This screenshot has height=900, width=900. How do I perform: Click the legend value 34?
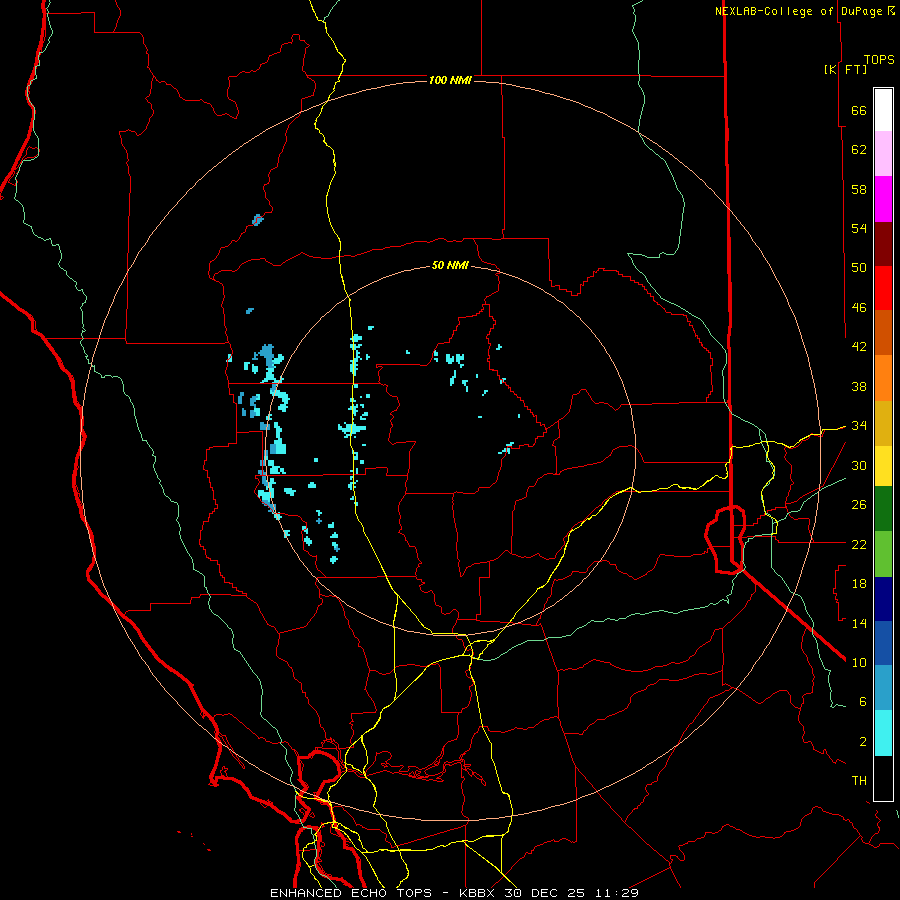tap(859, 426)
